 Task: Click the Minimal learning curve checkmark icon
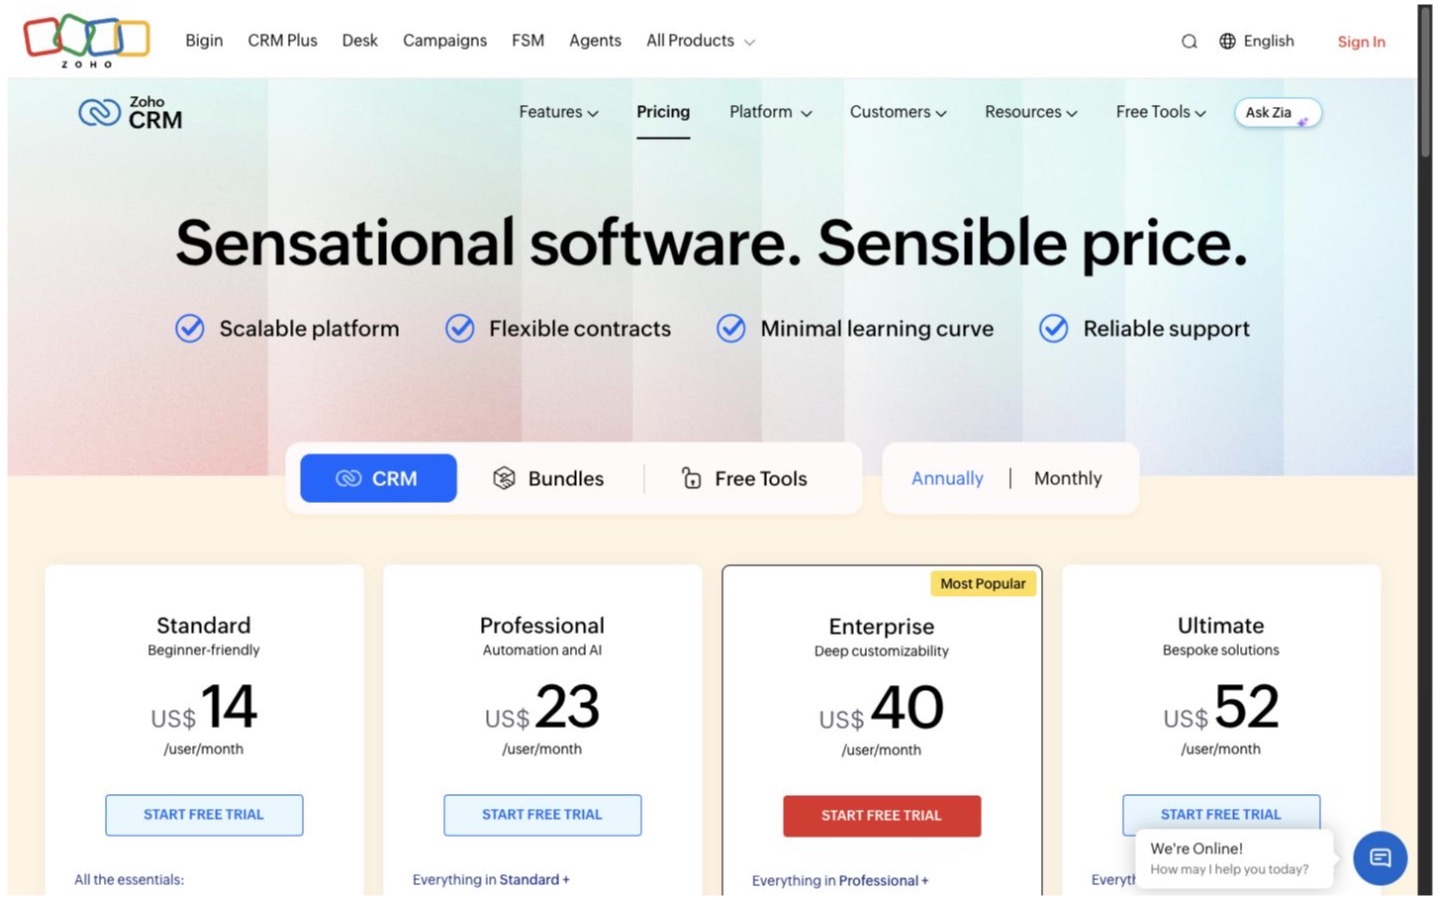point(731,328)
